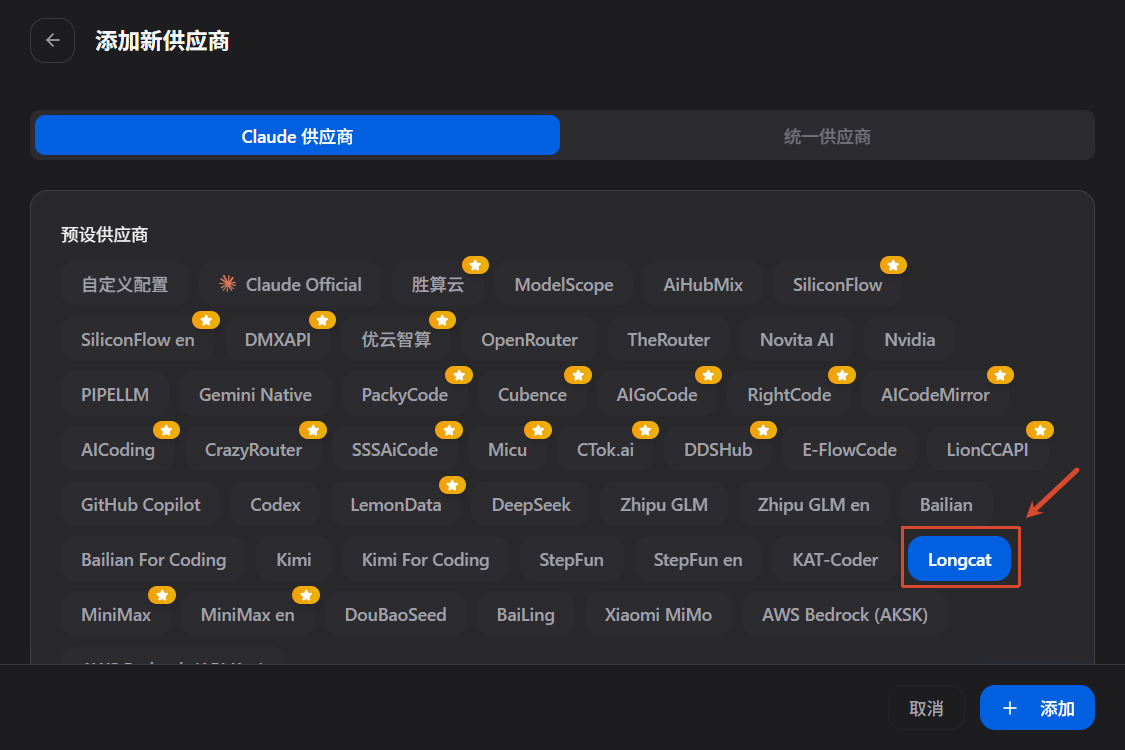Select the RightCode provider
This screenshot has height=750, width=1125.
click(x=789, y=395)
